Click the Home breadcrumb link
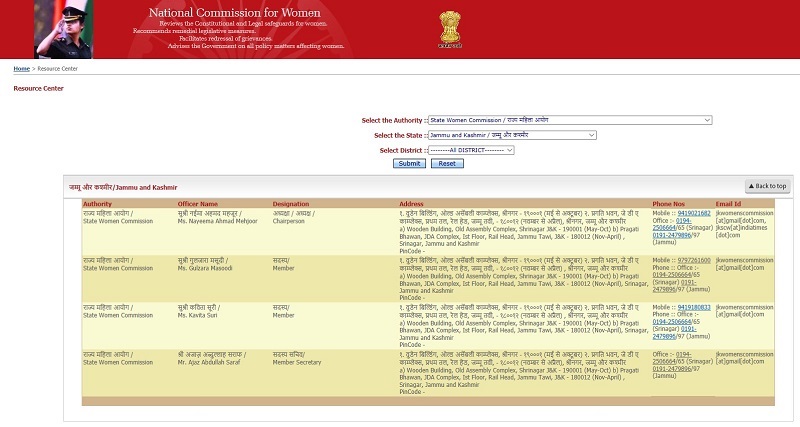800x427 pixels. tap(21, 68)
